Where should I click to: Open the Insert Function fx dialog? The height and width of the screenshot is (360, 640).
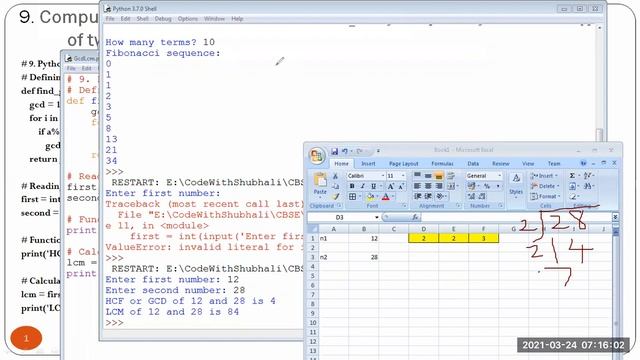(x=415, y=217)
